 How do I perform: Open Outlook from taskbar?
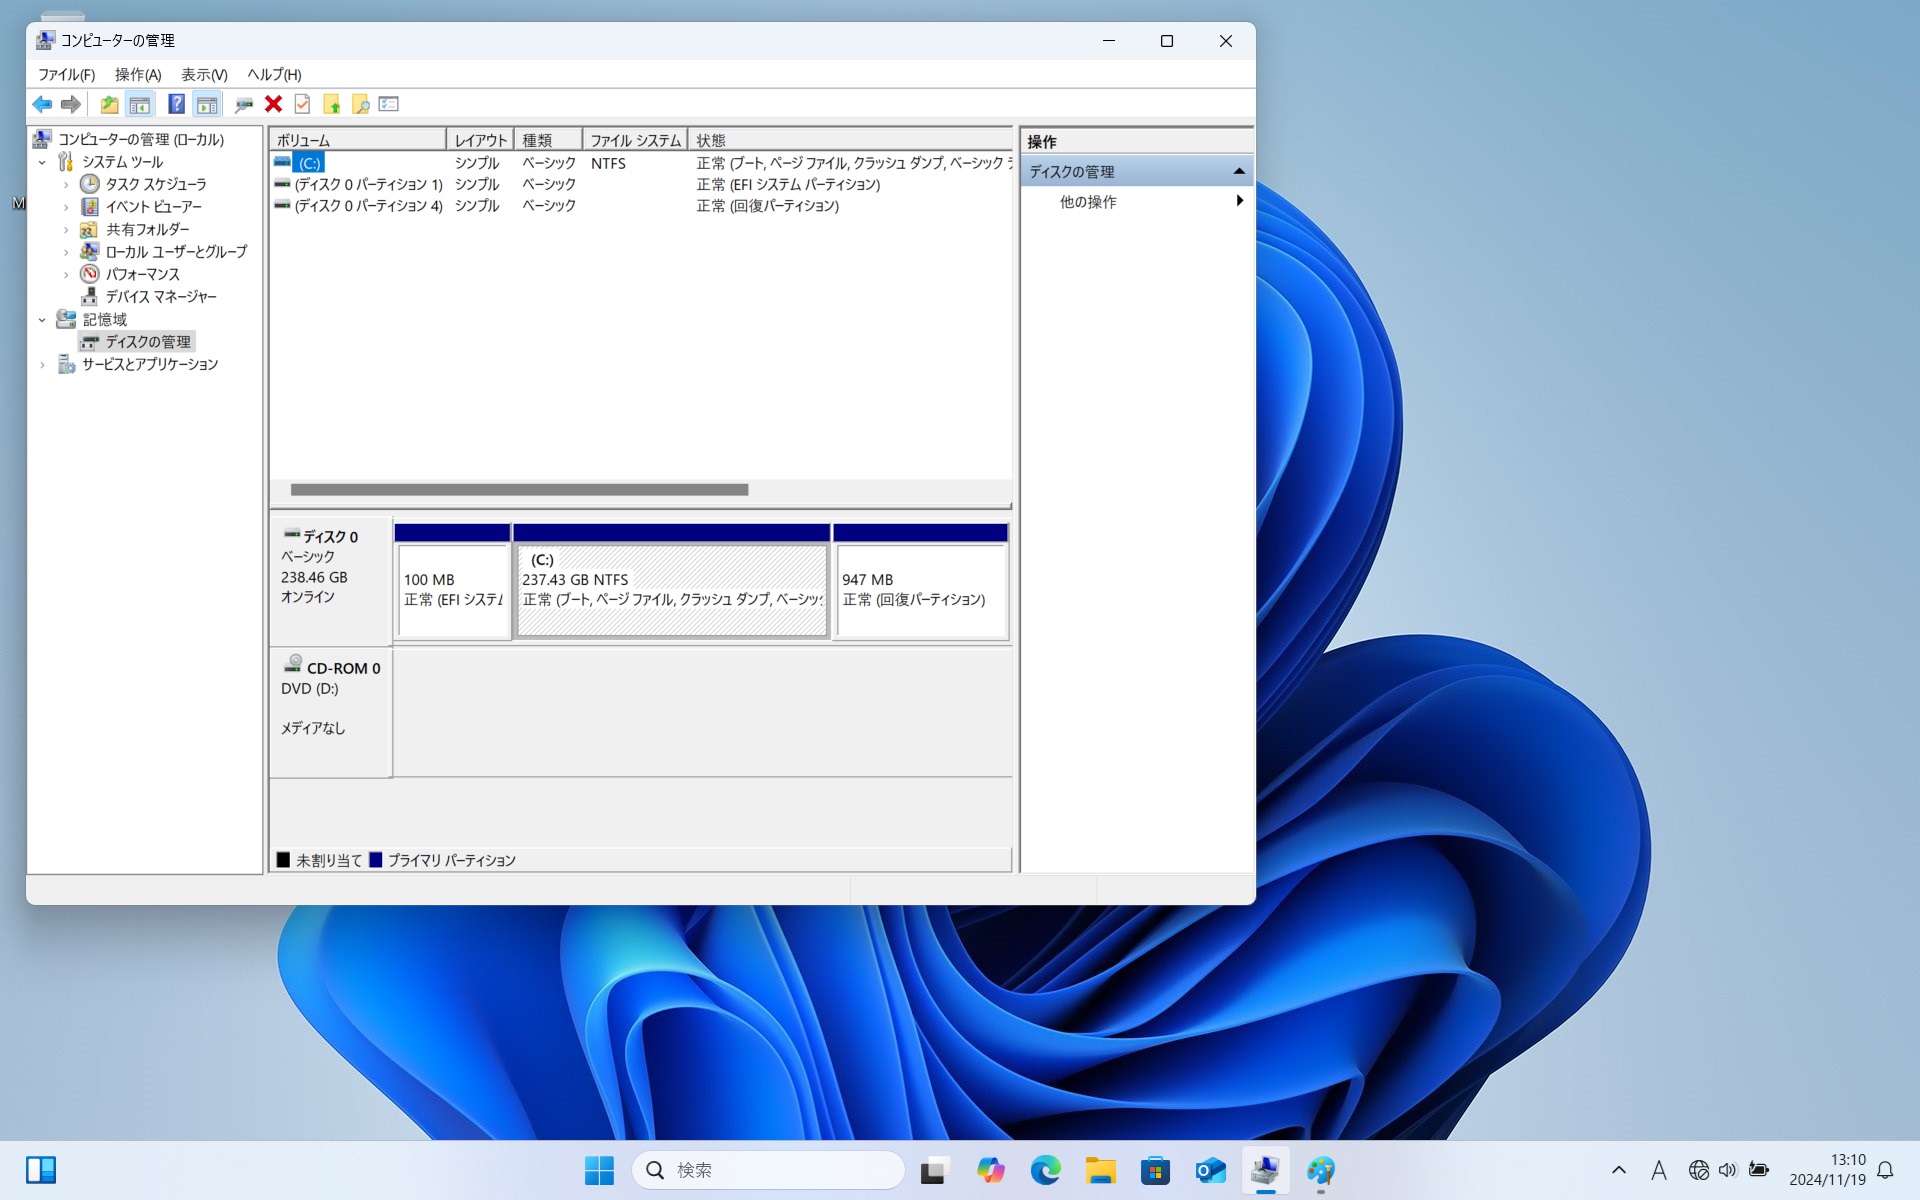[x=1210, y=1170]
